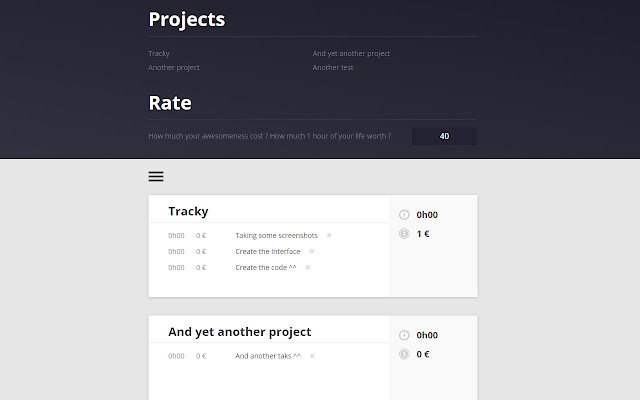Click the clock icon in second project summary
Viewport: 640px width, 400px height.
click(x=404, y=335)
